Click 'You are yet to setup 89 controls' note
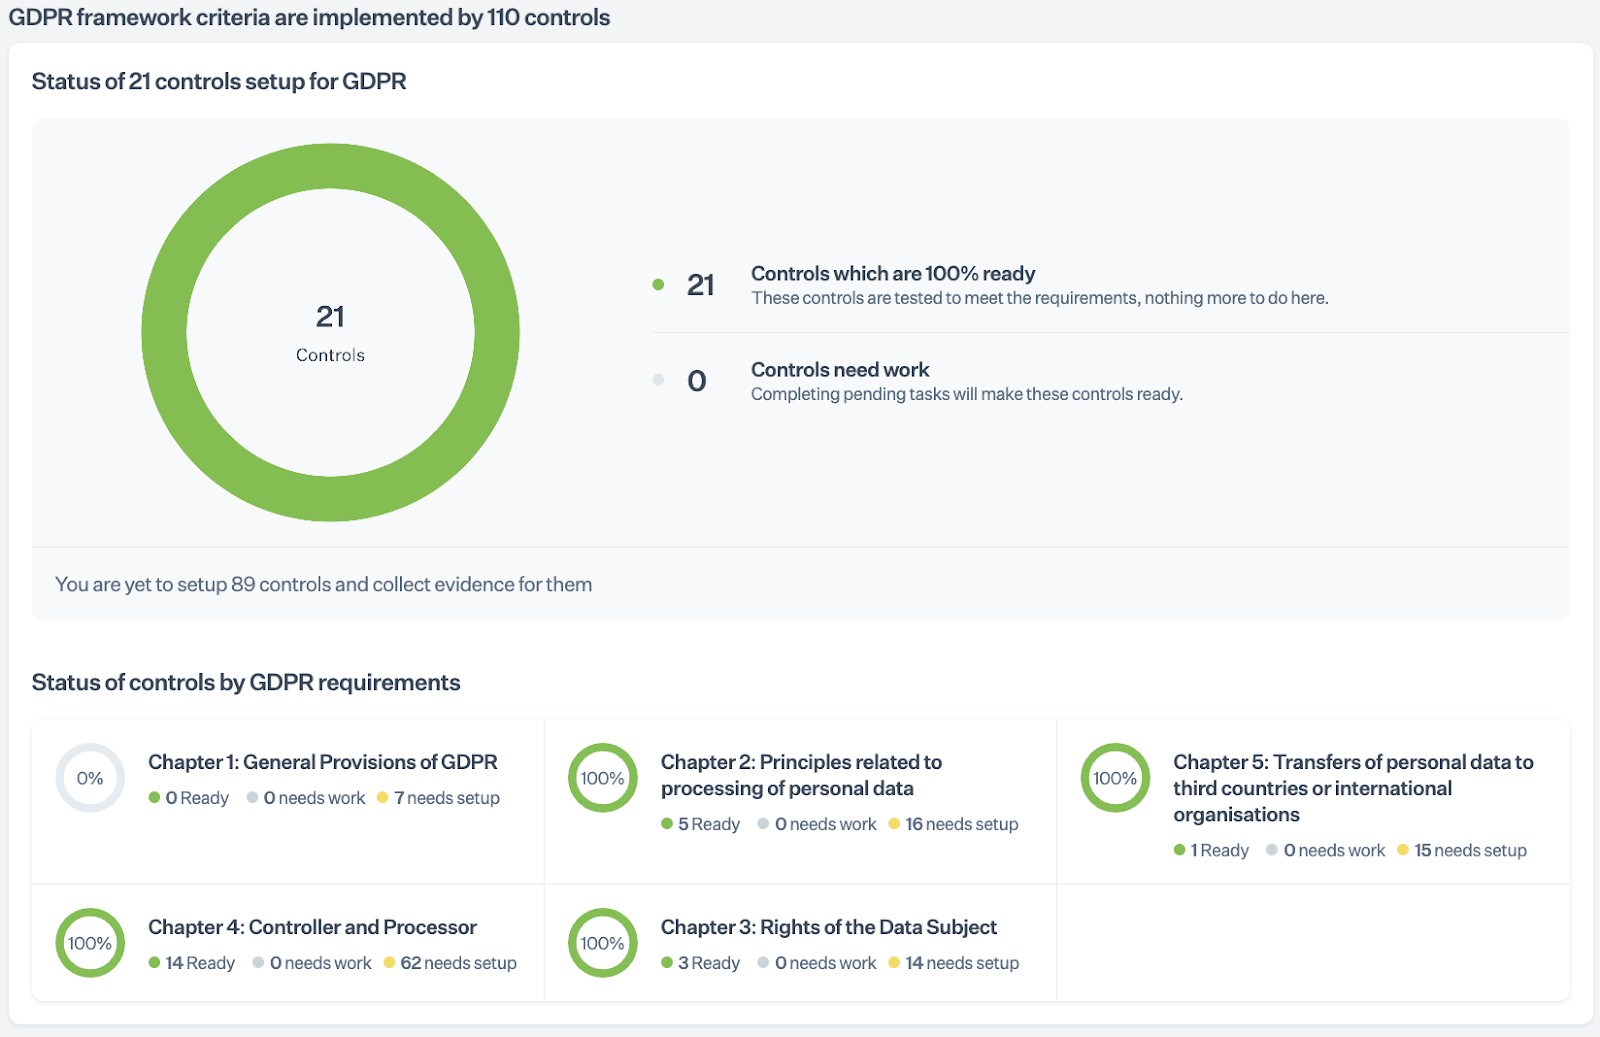 (323, 584)
